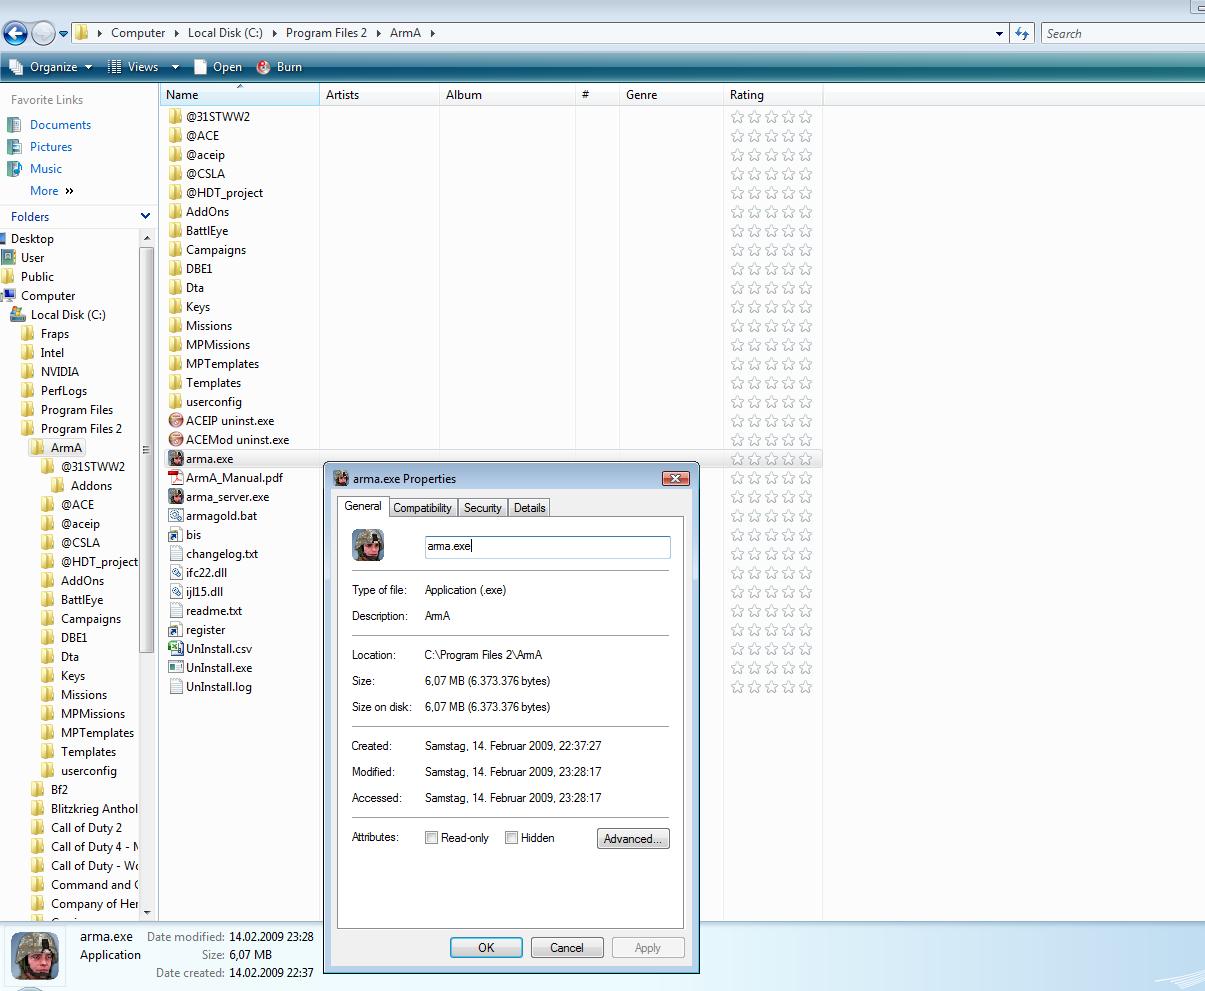The image size is (1205, 991).
Task: Expand More favorite links
Action: [52, 191]
